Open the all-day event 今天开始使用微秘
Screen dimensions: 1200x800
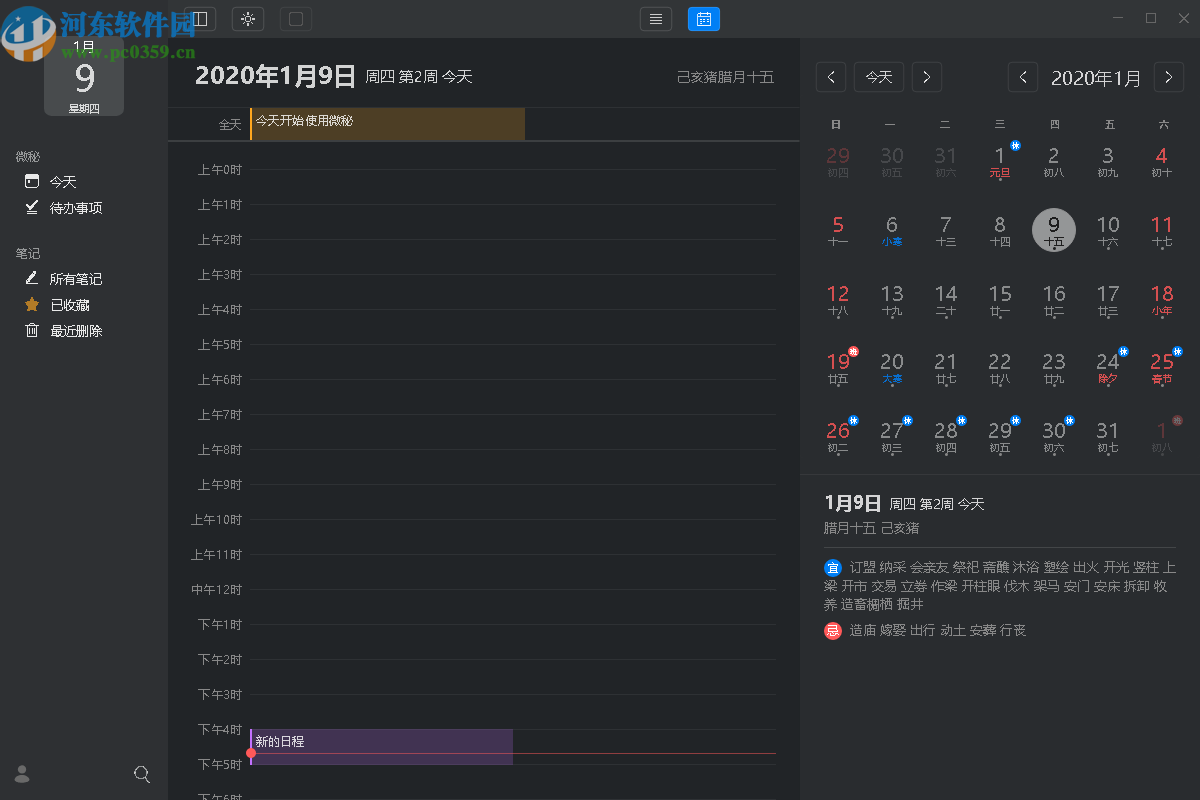pos(387,123)
